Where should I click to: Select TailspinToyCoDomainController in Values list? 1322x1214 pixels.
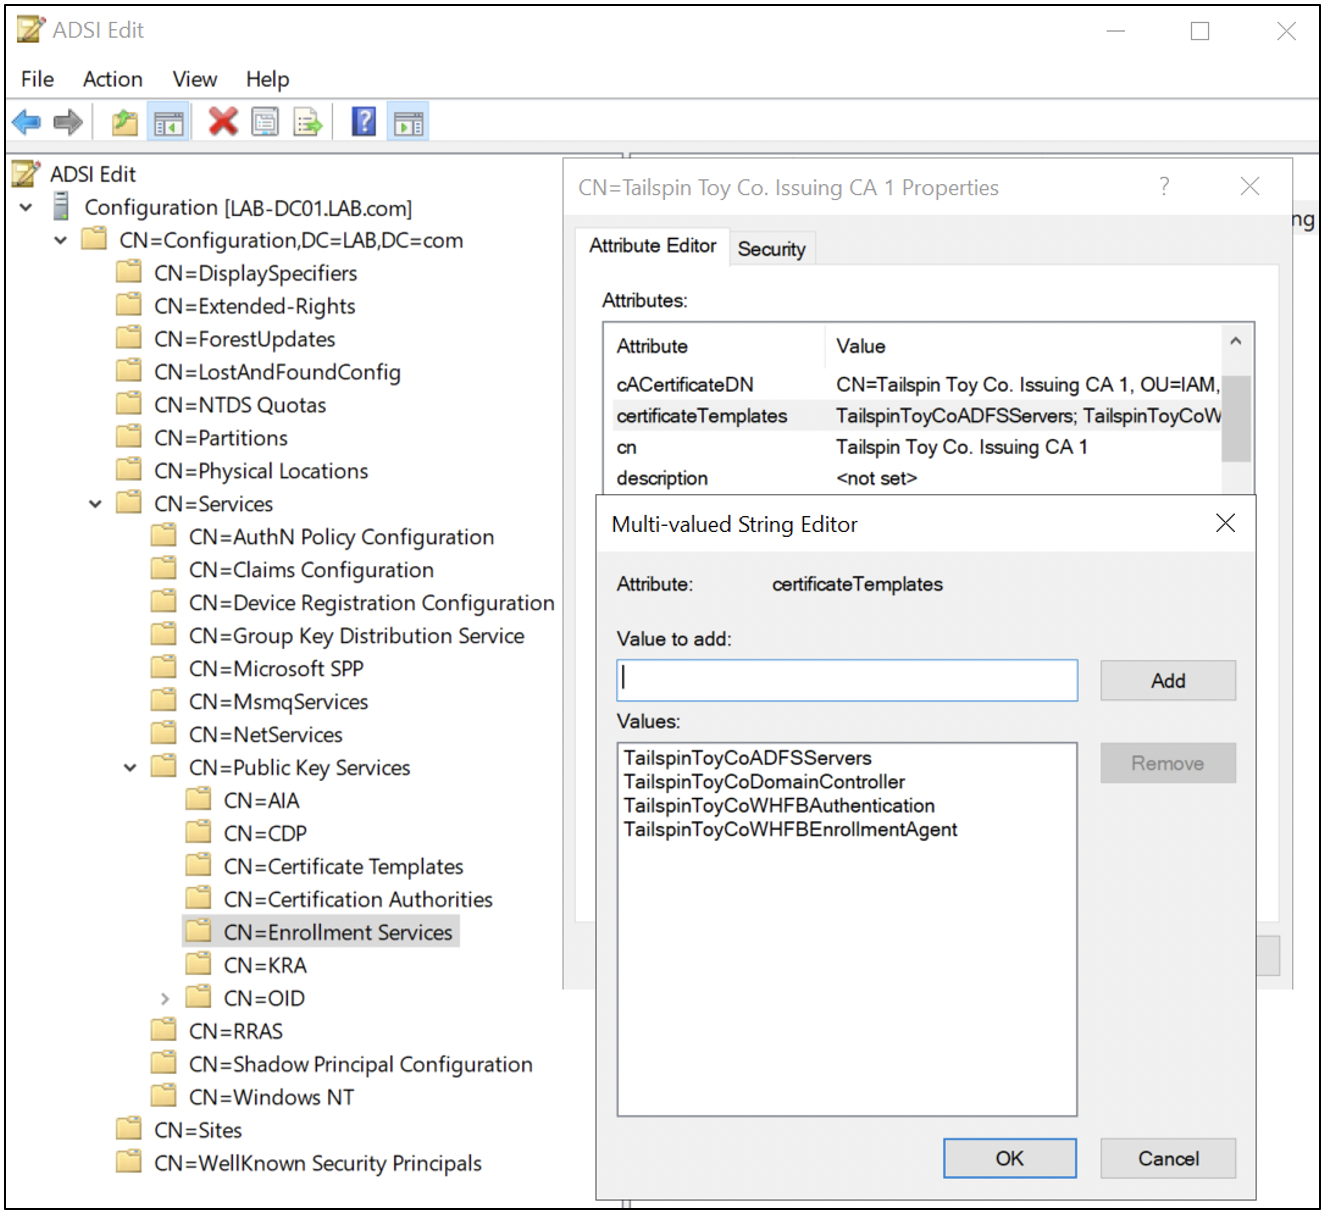point(764,782)
